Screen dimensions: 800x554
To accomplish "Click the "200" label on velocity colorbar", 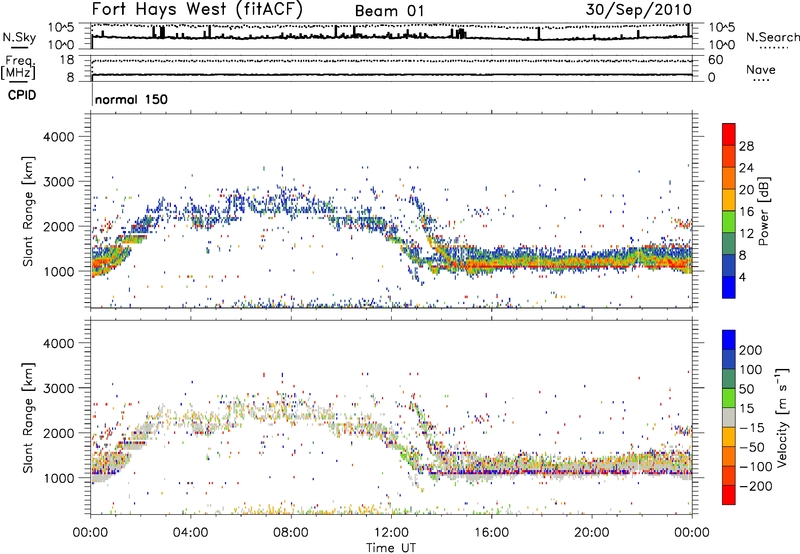I will [x=751, y=350].
